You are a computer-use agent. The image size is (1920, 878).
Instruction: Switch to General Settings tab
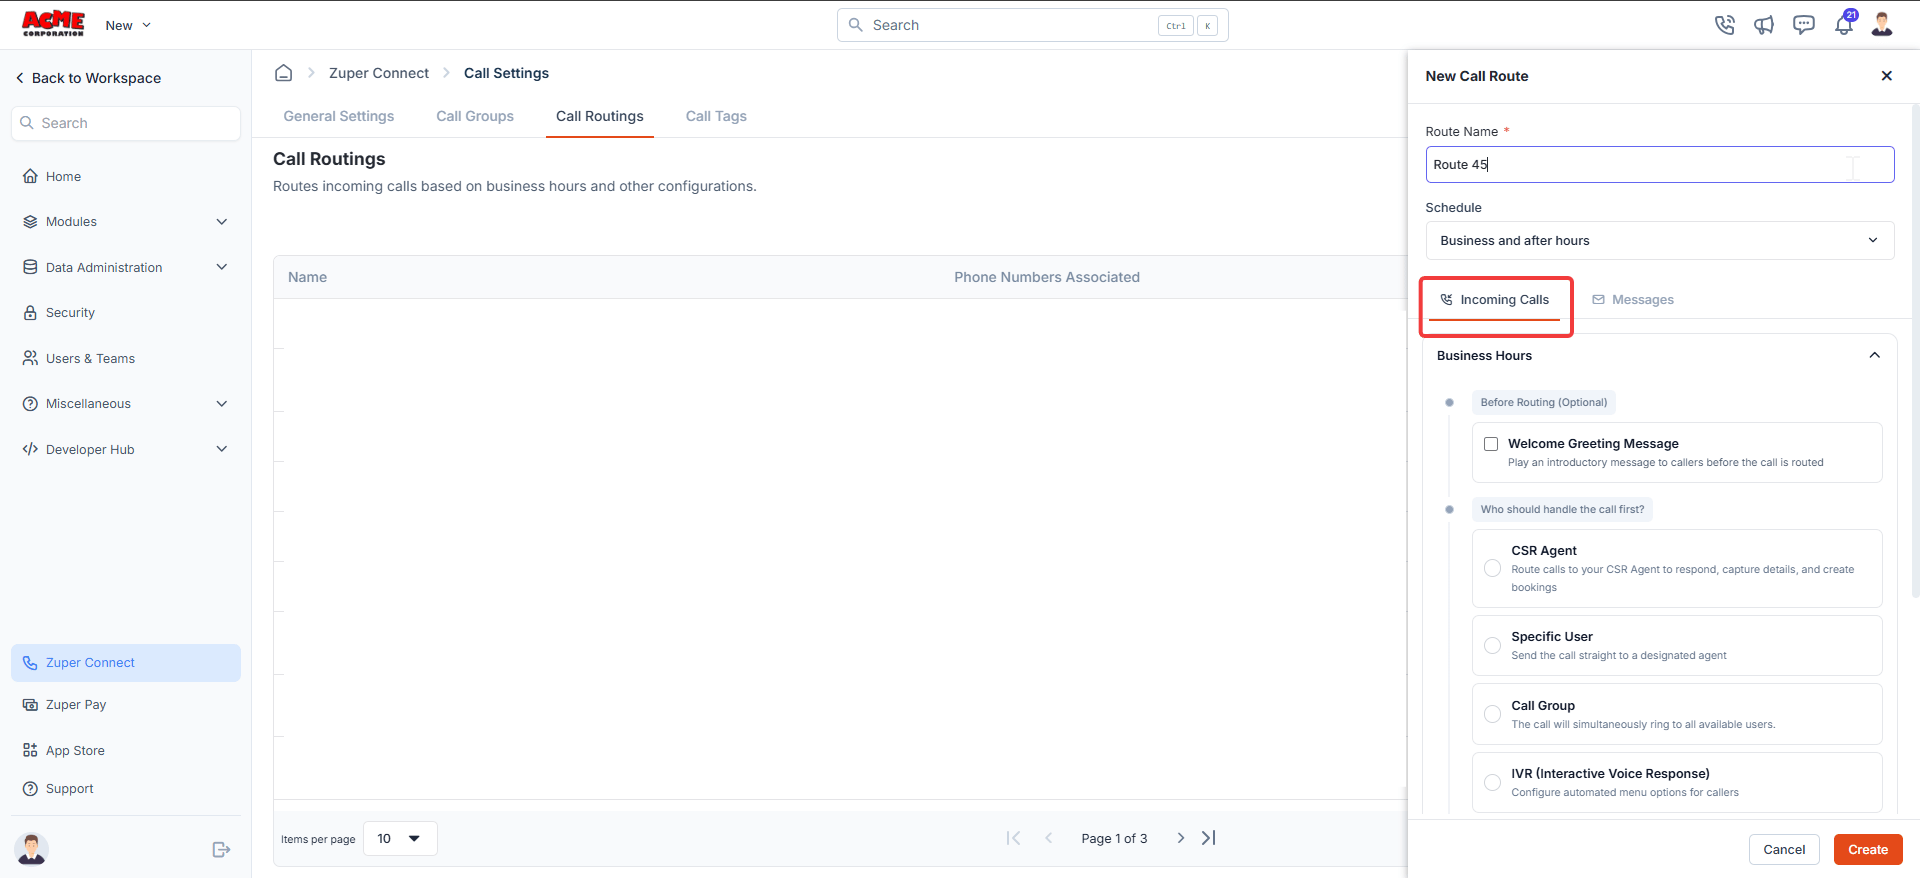tap(339, 116)
